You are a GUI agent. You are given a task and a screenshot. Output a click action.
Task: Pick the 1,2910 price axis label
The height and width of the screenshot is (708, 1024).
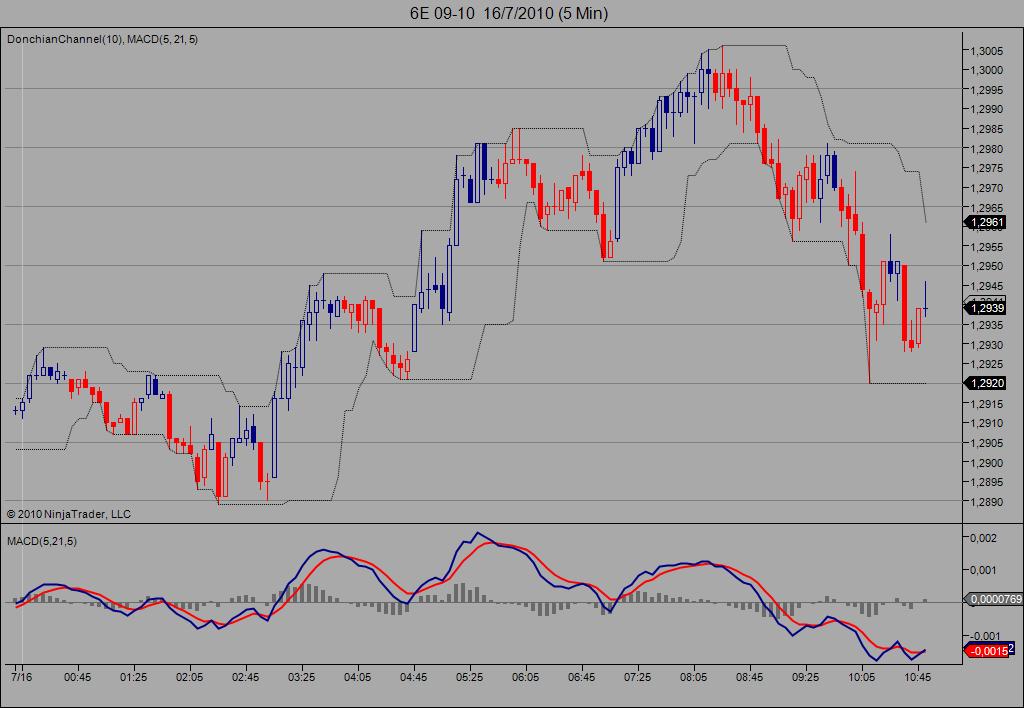point(986,423)
